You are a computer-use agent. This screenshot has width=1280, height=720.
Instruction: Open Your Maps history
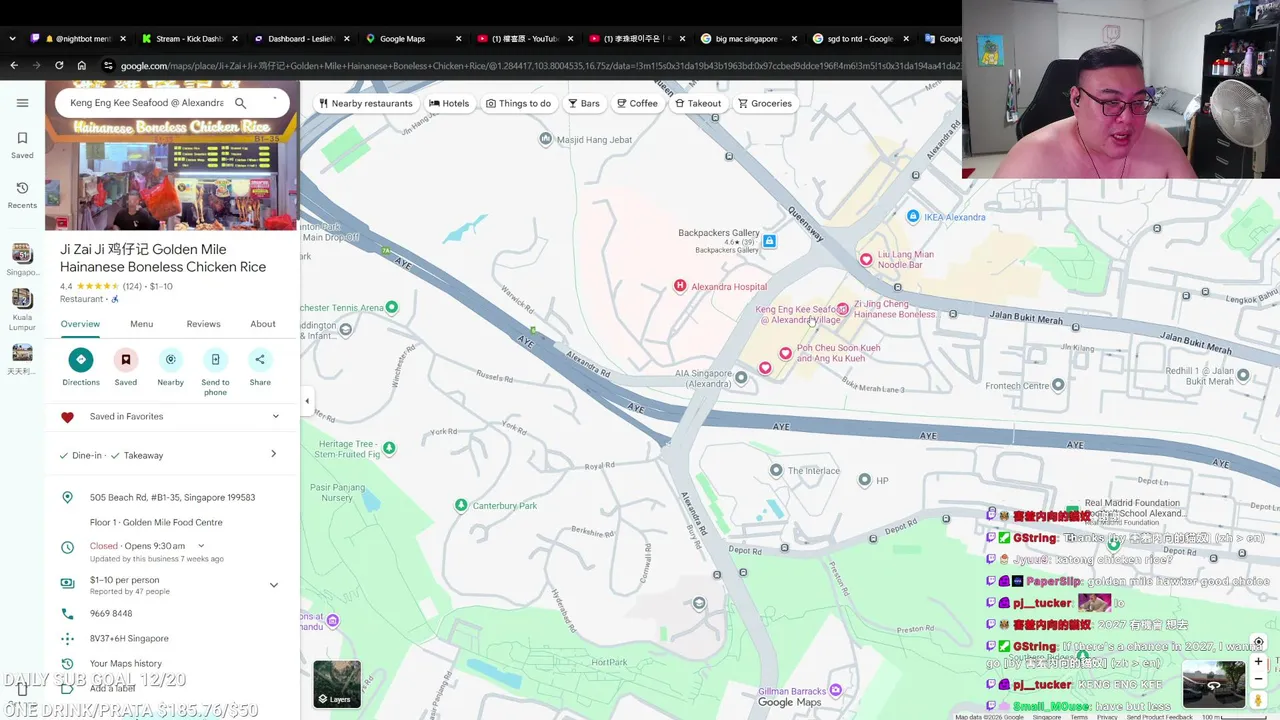(x=125, y=664)
